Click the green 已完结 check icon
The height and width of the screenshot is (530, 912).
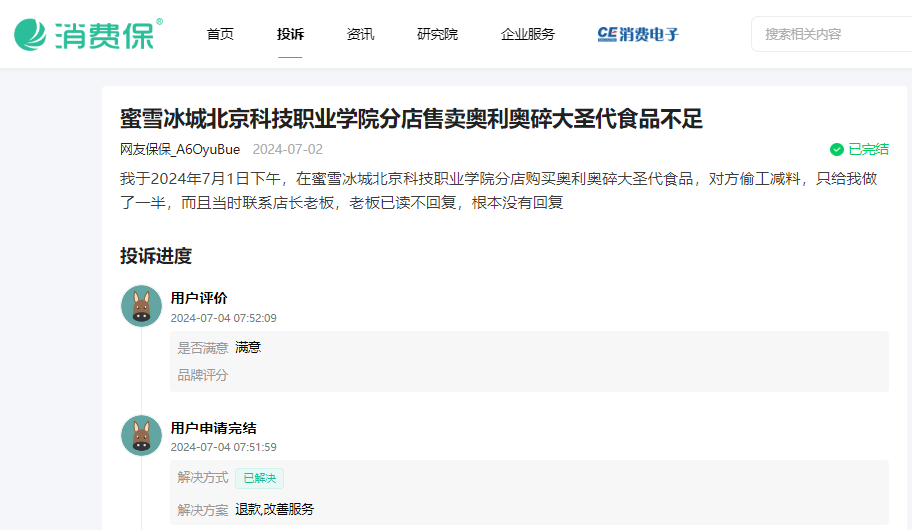836,150
